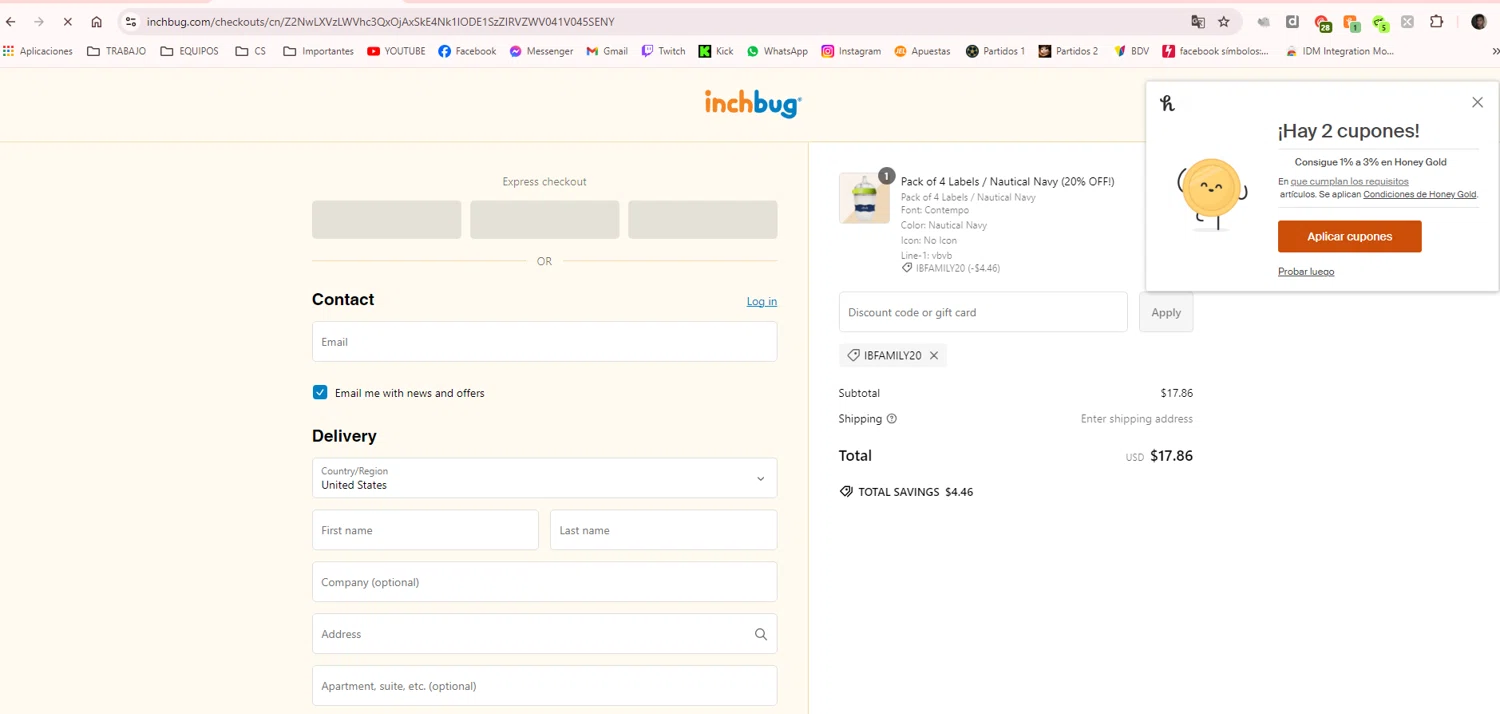The width and height of the screenshot is (1500, 714).
Task: Click the product thumbnail image
Action: [x=864, y=198]
